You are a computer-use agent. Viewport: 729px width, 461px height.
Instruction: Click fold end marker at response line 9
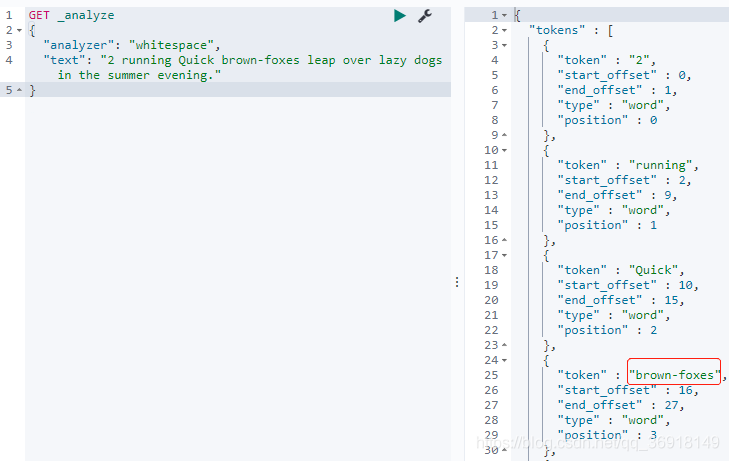(504, 135)
